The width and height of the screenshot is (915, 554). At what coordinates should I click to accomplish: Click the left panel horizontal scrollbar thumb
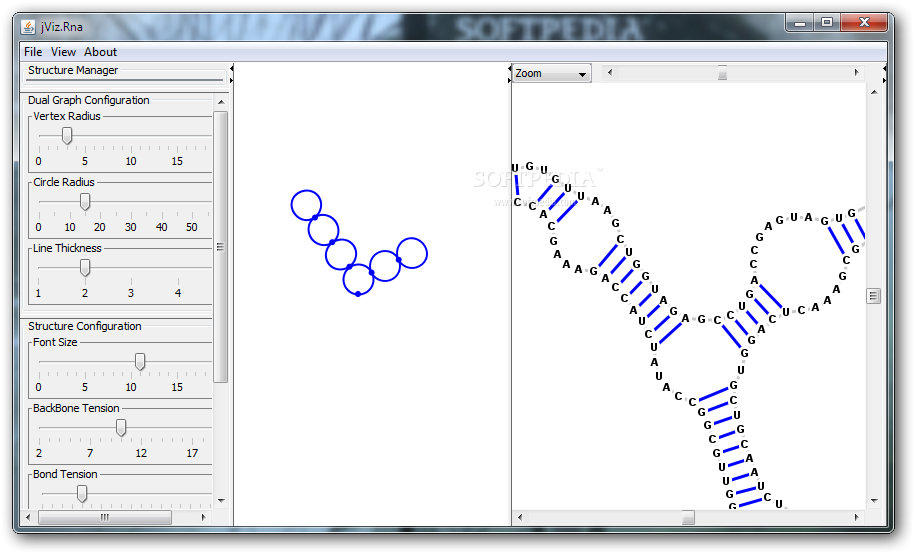pyautogui.click(x=104, y=517)
